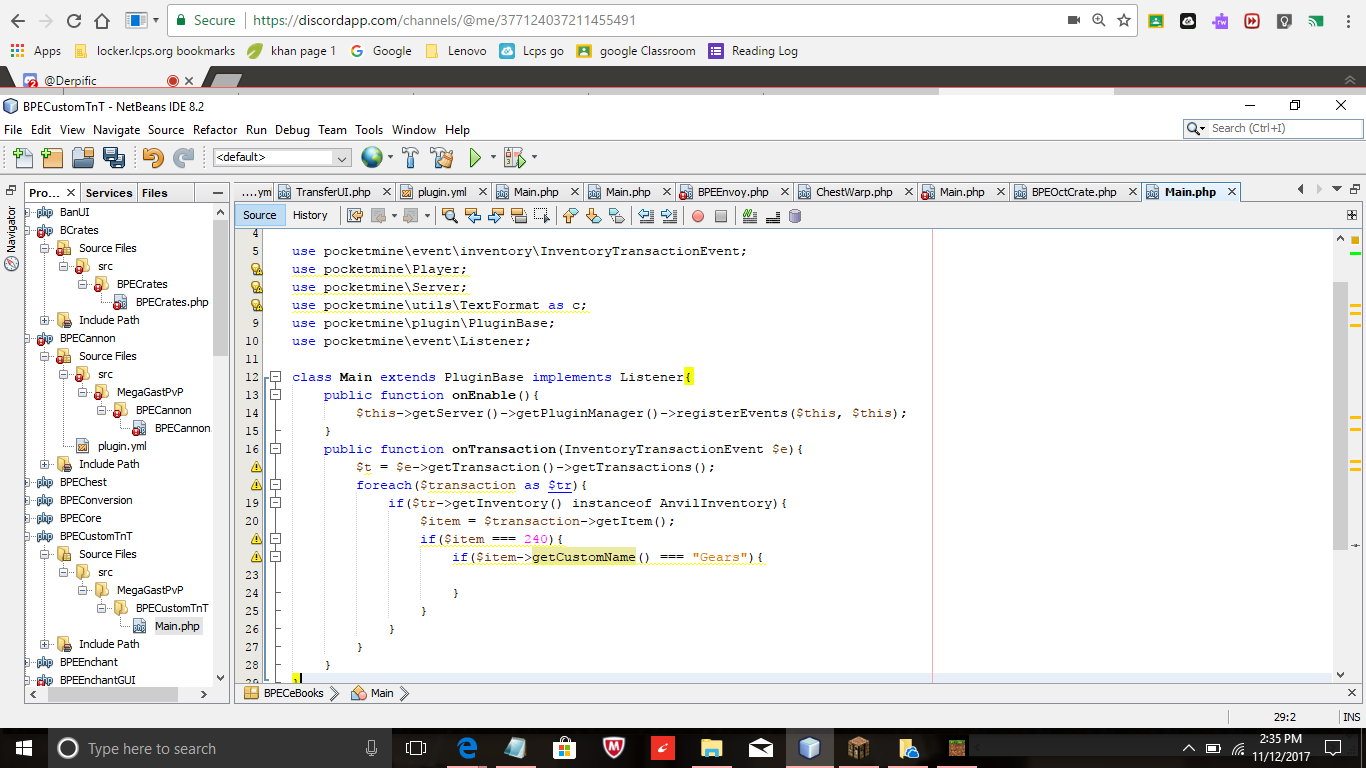The image size is (1366, 768).
Task: Toggle bookmark on current line
Action: tap(617, 215)
